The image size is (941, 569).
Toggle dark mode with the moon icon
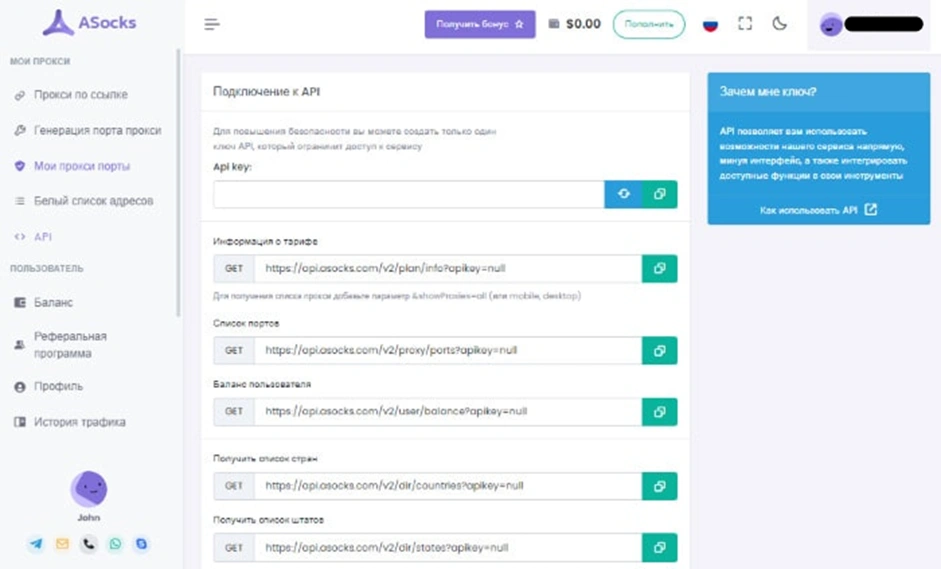tap(779, 24)
